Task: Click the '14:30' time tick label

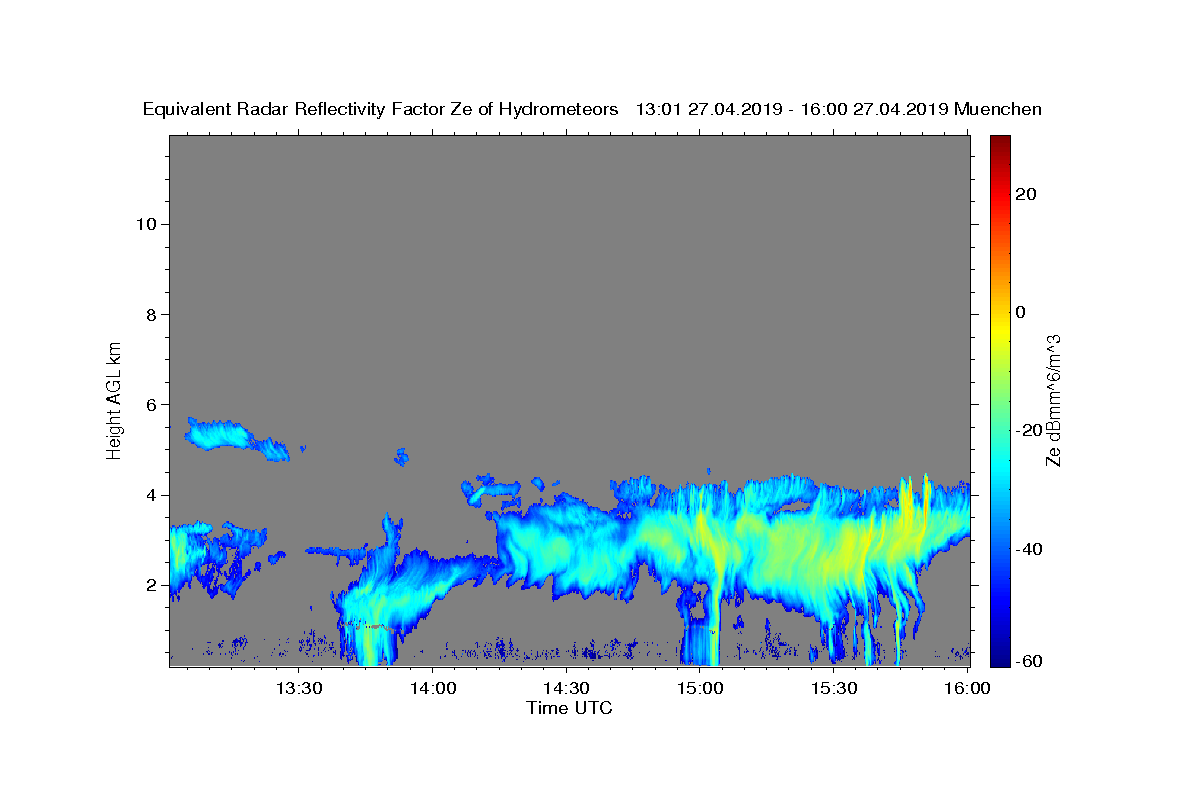Action: point(566,688)
